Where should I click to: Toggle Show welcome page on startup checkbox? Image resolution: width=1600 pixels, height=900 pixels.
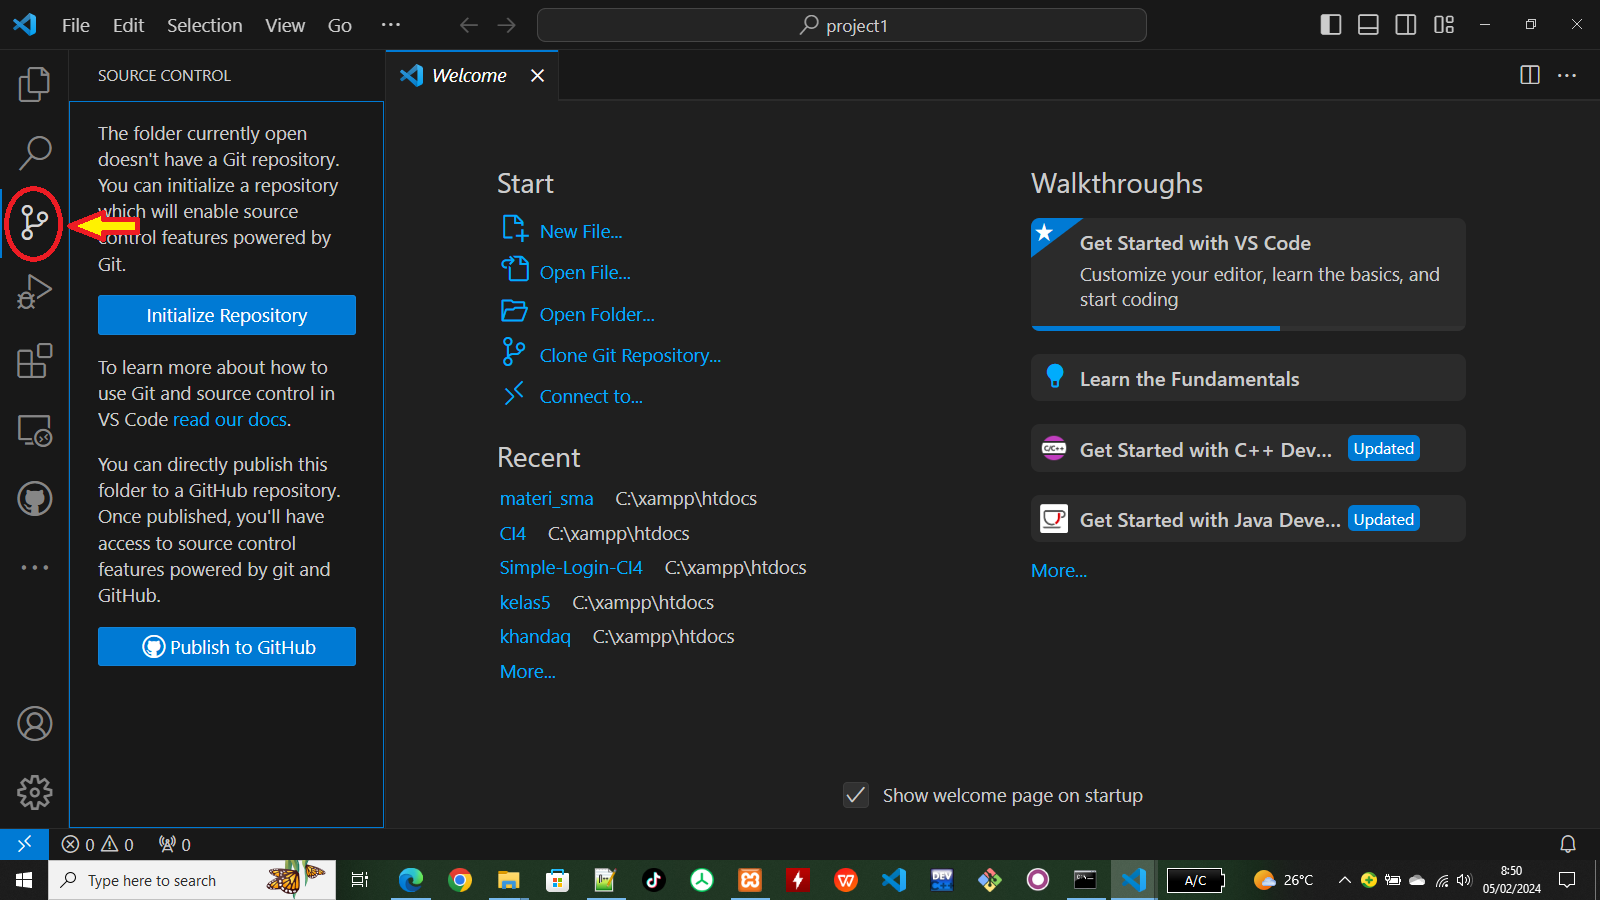pos(856,795)
